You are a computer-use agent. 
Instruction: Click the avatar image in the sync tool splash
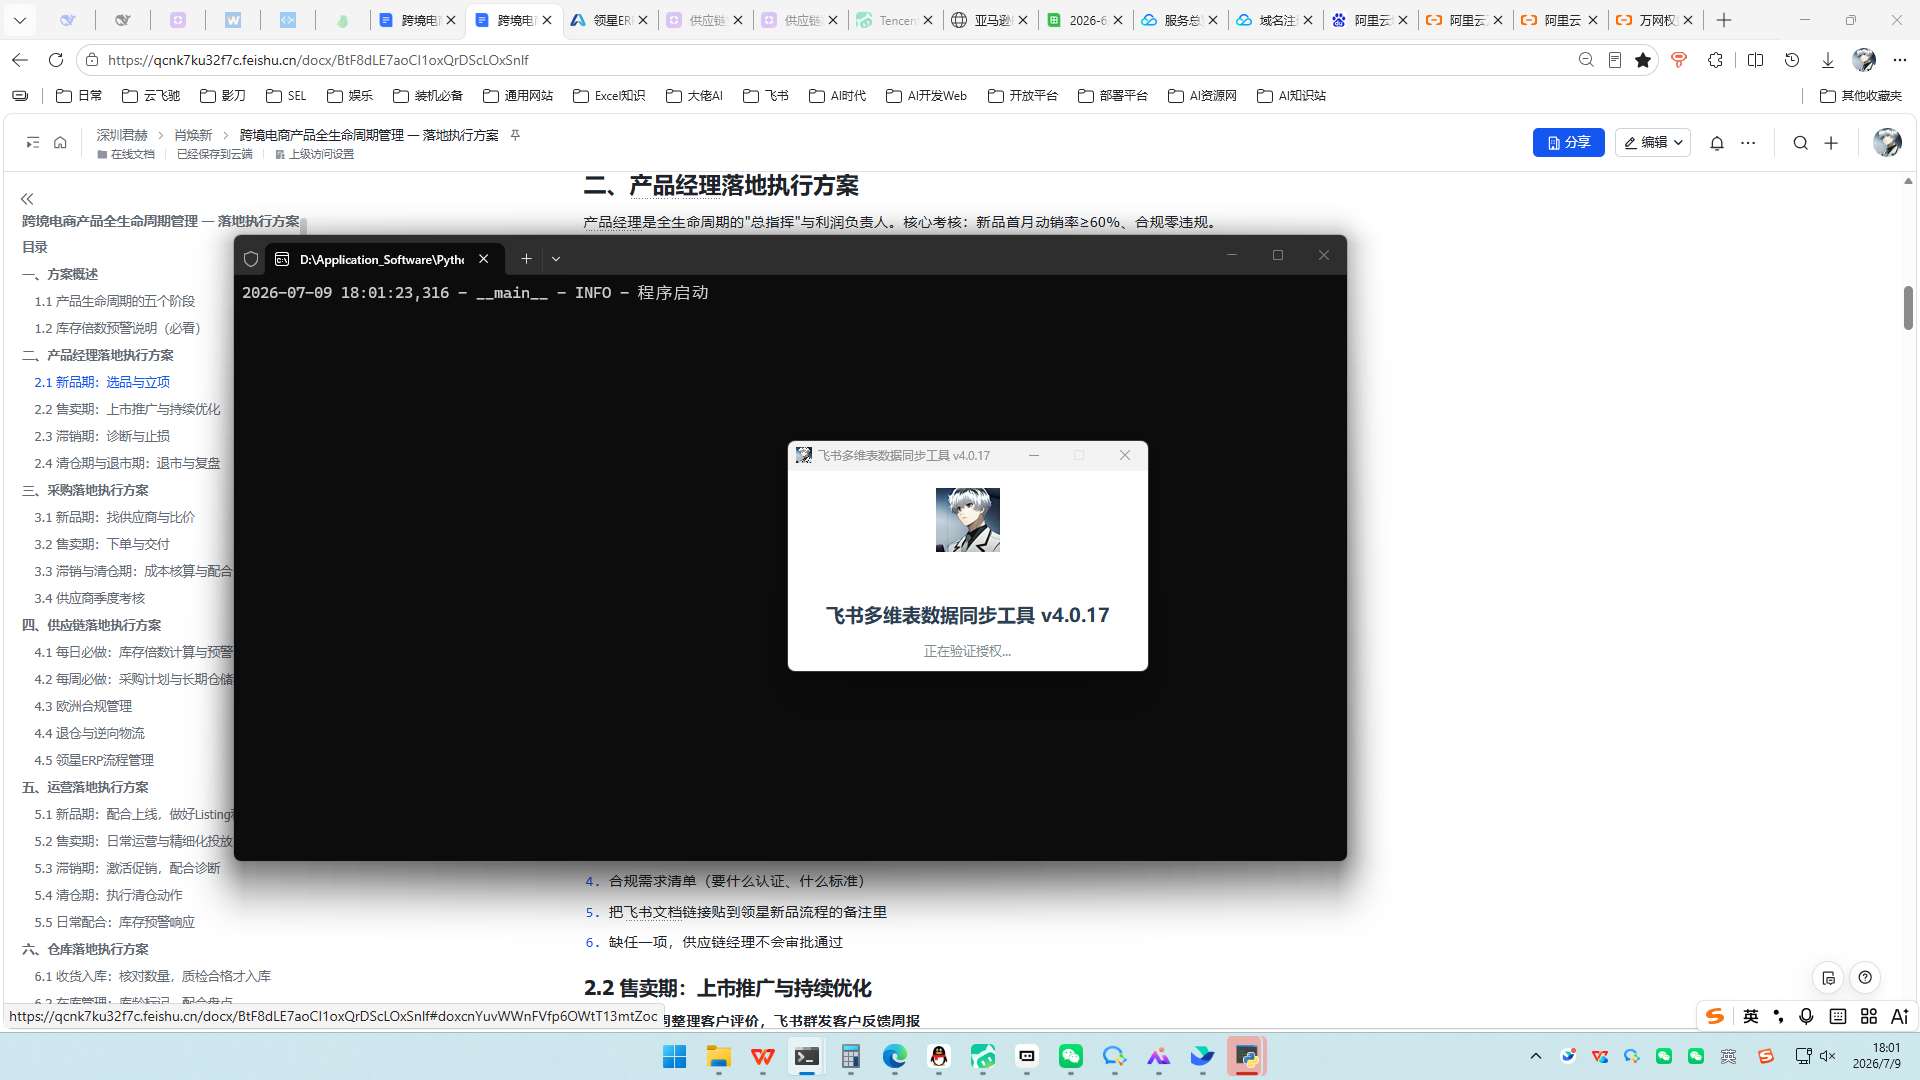coord(967,520)
